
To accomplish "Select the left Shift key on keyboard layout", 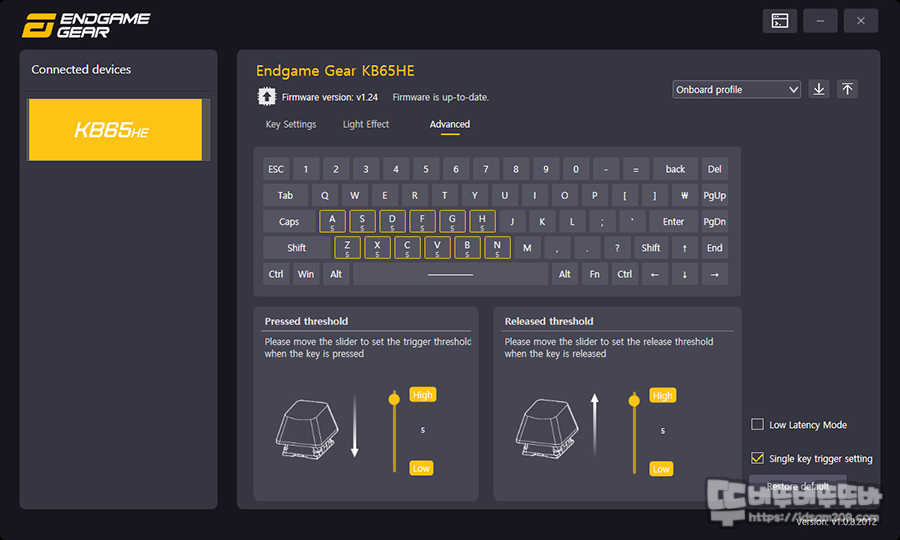I will tap(297, 248).
